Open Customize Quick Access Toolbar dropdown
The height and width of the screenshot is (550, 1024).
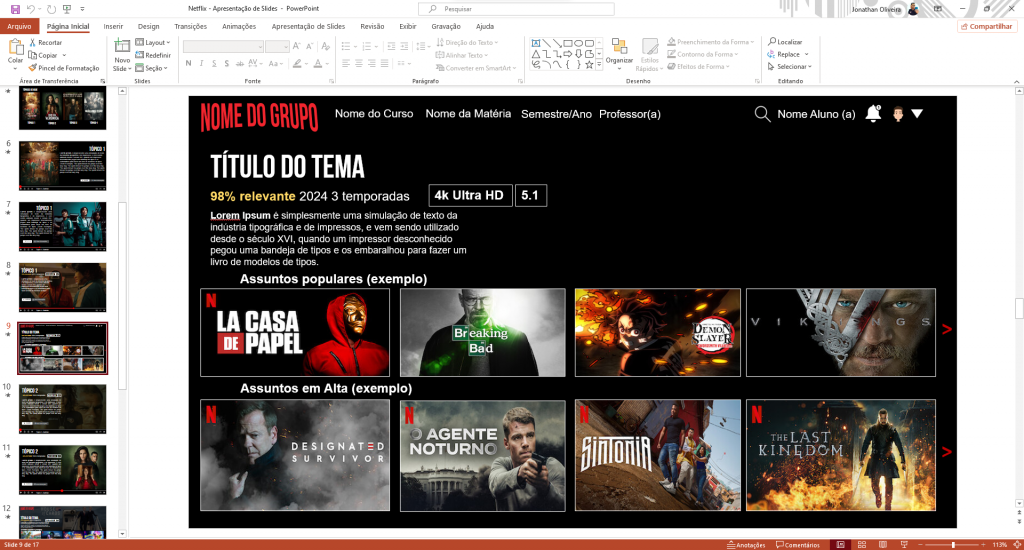(x=82, y=9)
